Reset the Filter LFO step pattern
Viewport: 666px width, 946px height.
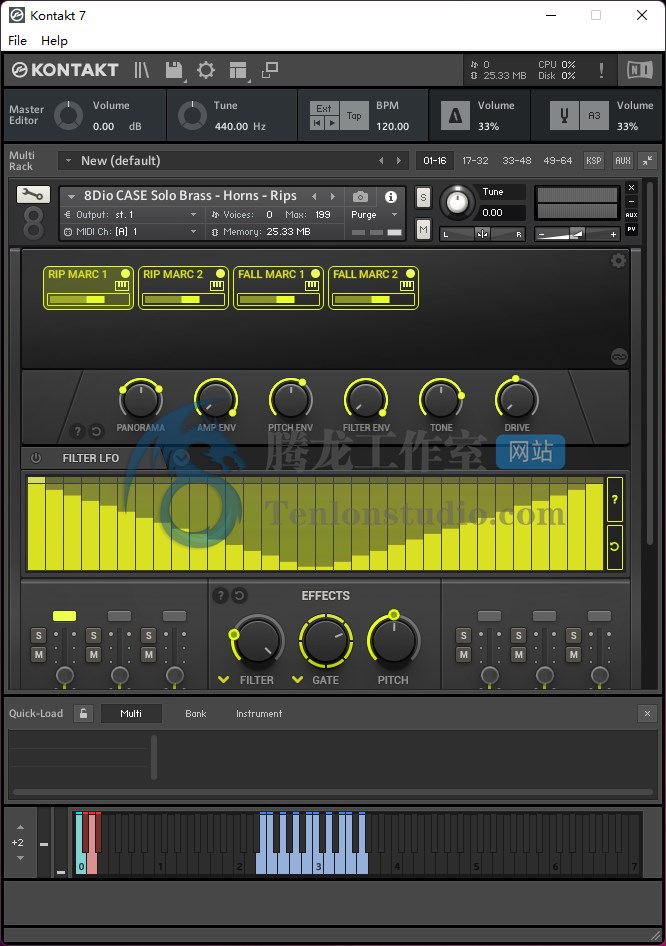coord(615,546)
